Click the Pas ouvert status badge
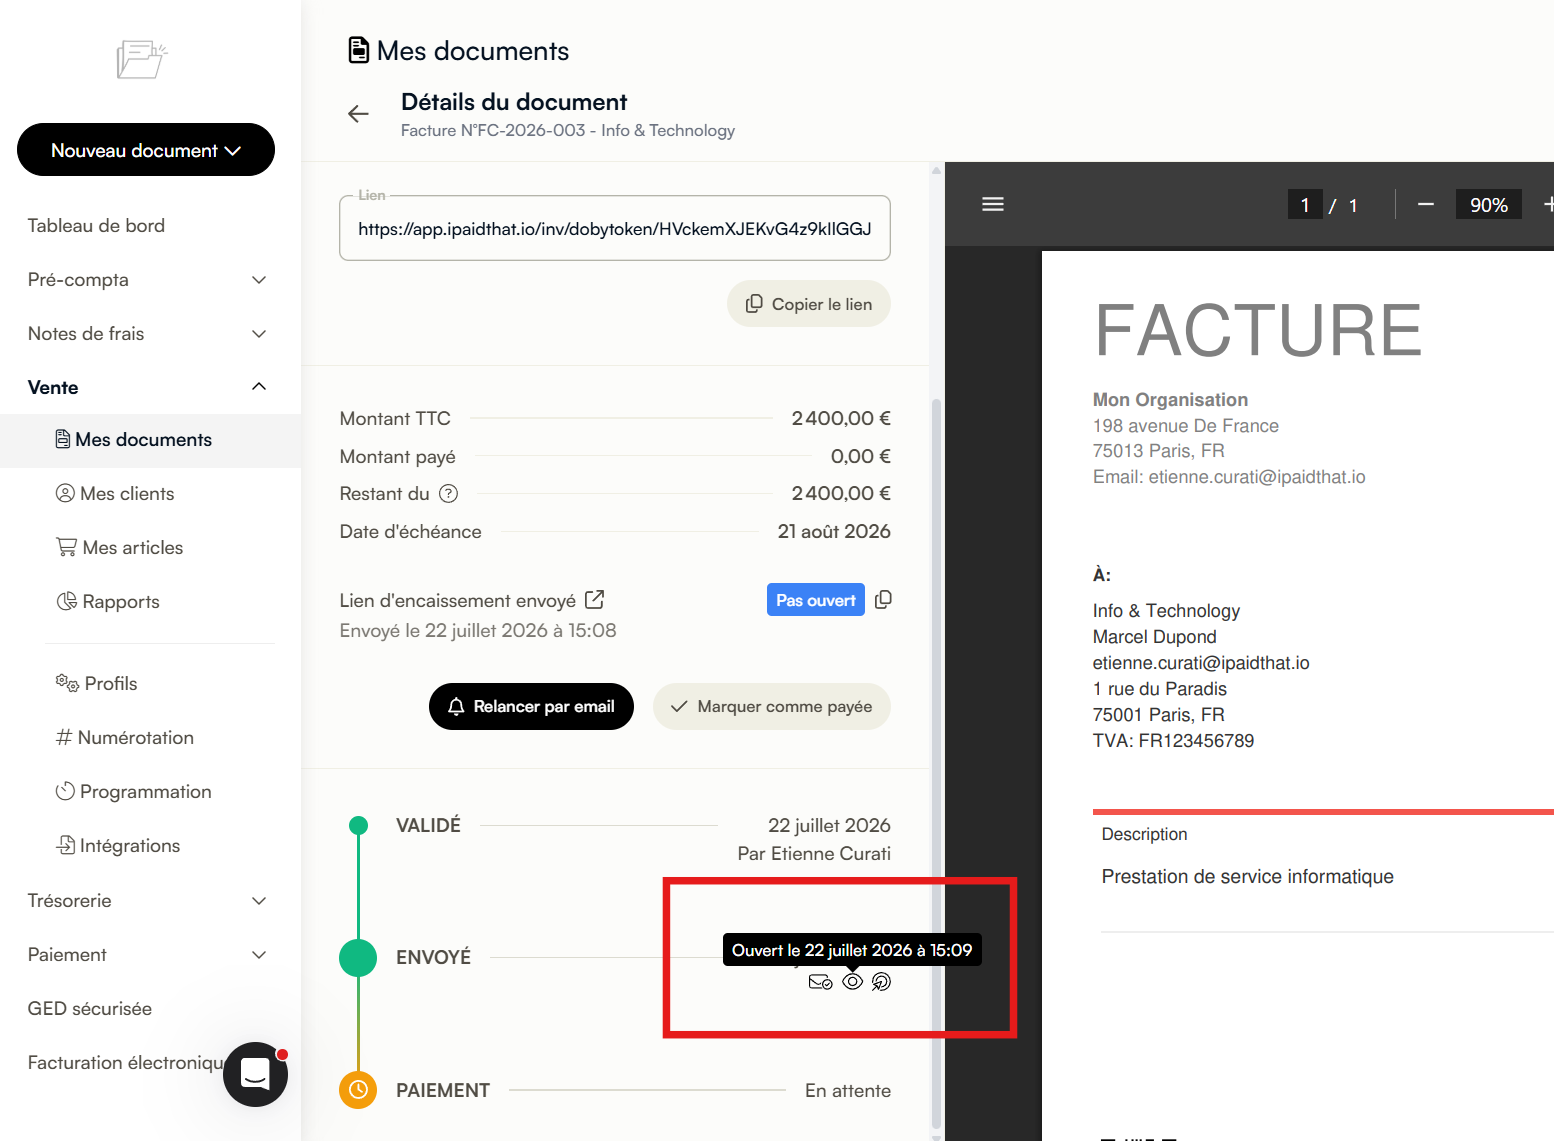 click(x=816, y=600)
